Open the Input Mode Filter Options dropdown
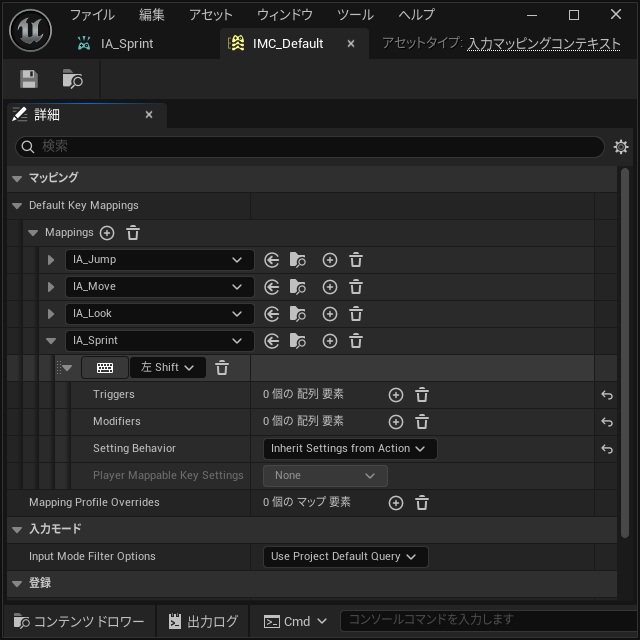This screenshot has height=640, width=640. (346, 557)
